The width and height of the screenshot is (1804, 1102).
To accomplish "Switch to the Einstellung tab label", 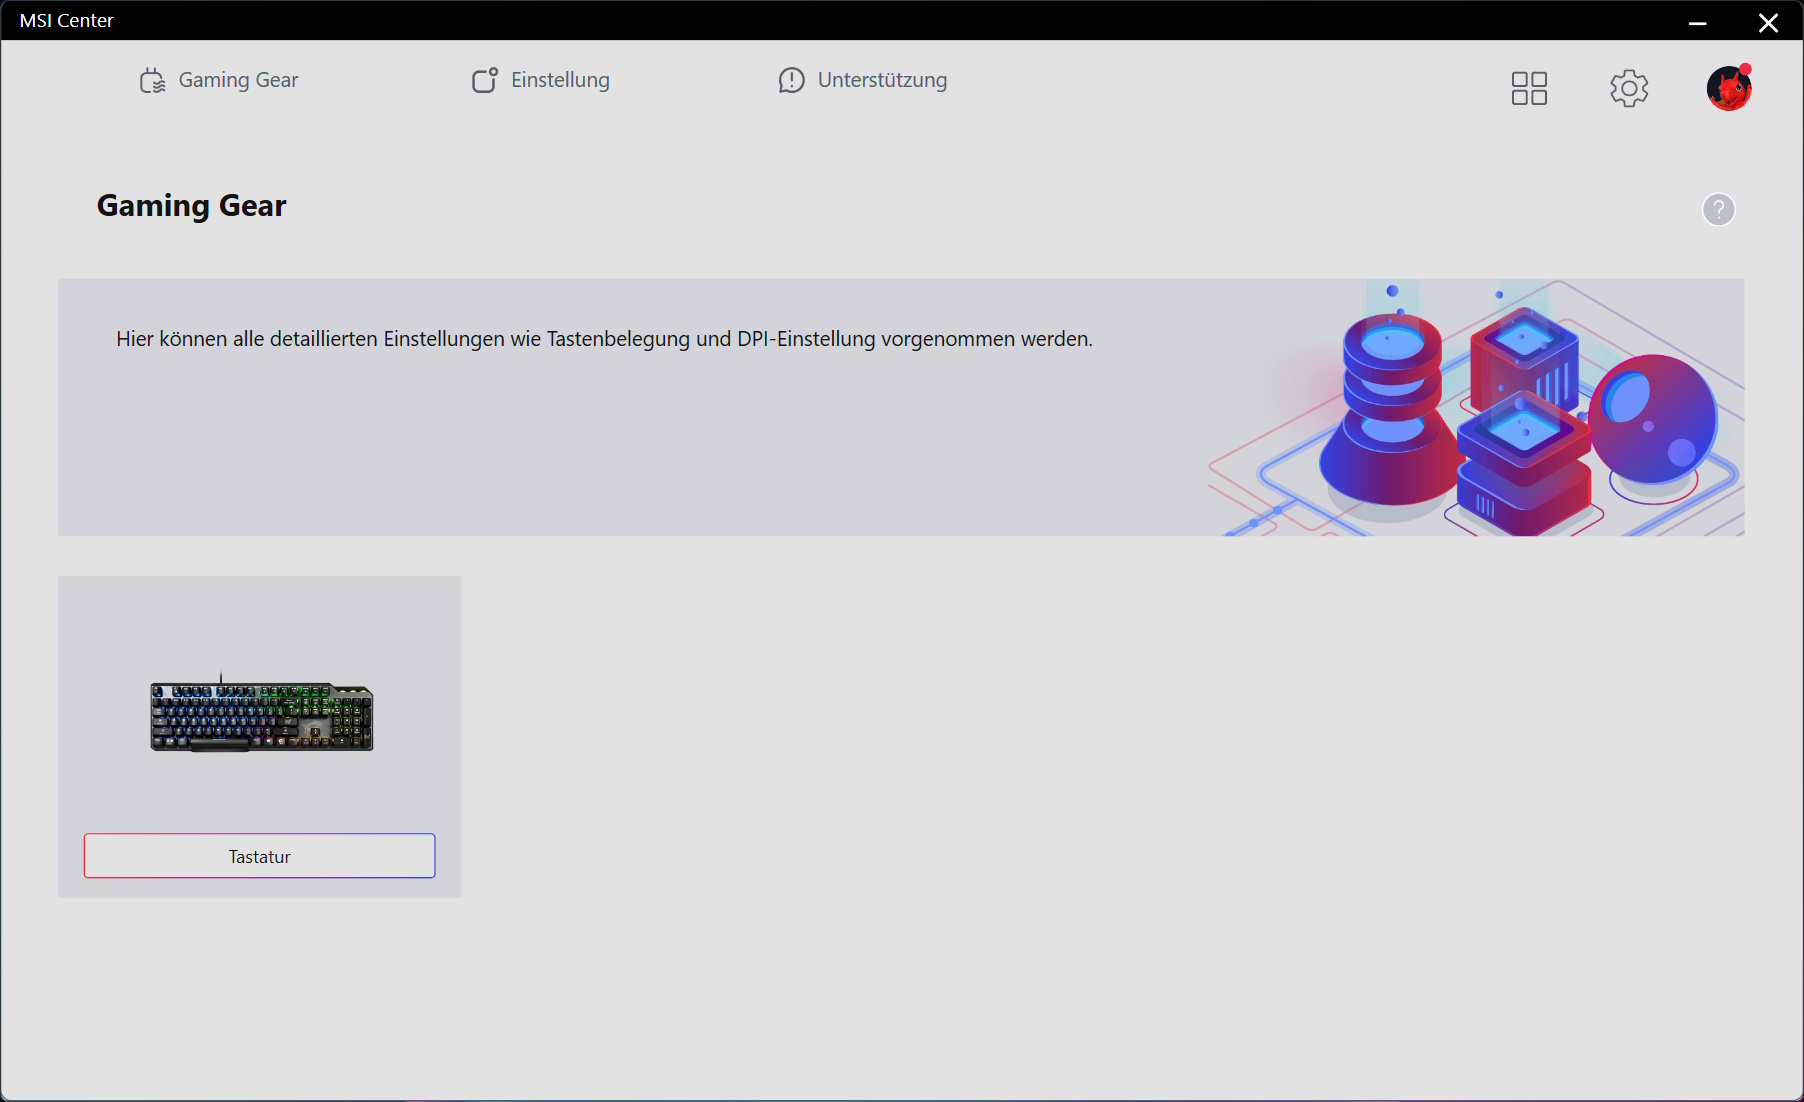I will (x=560, y=80).
